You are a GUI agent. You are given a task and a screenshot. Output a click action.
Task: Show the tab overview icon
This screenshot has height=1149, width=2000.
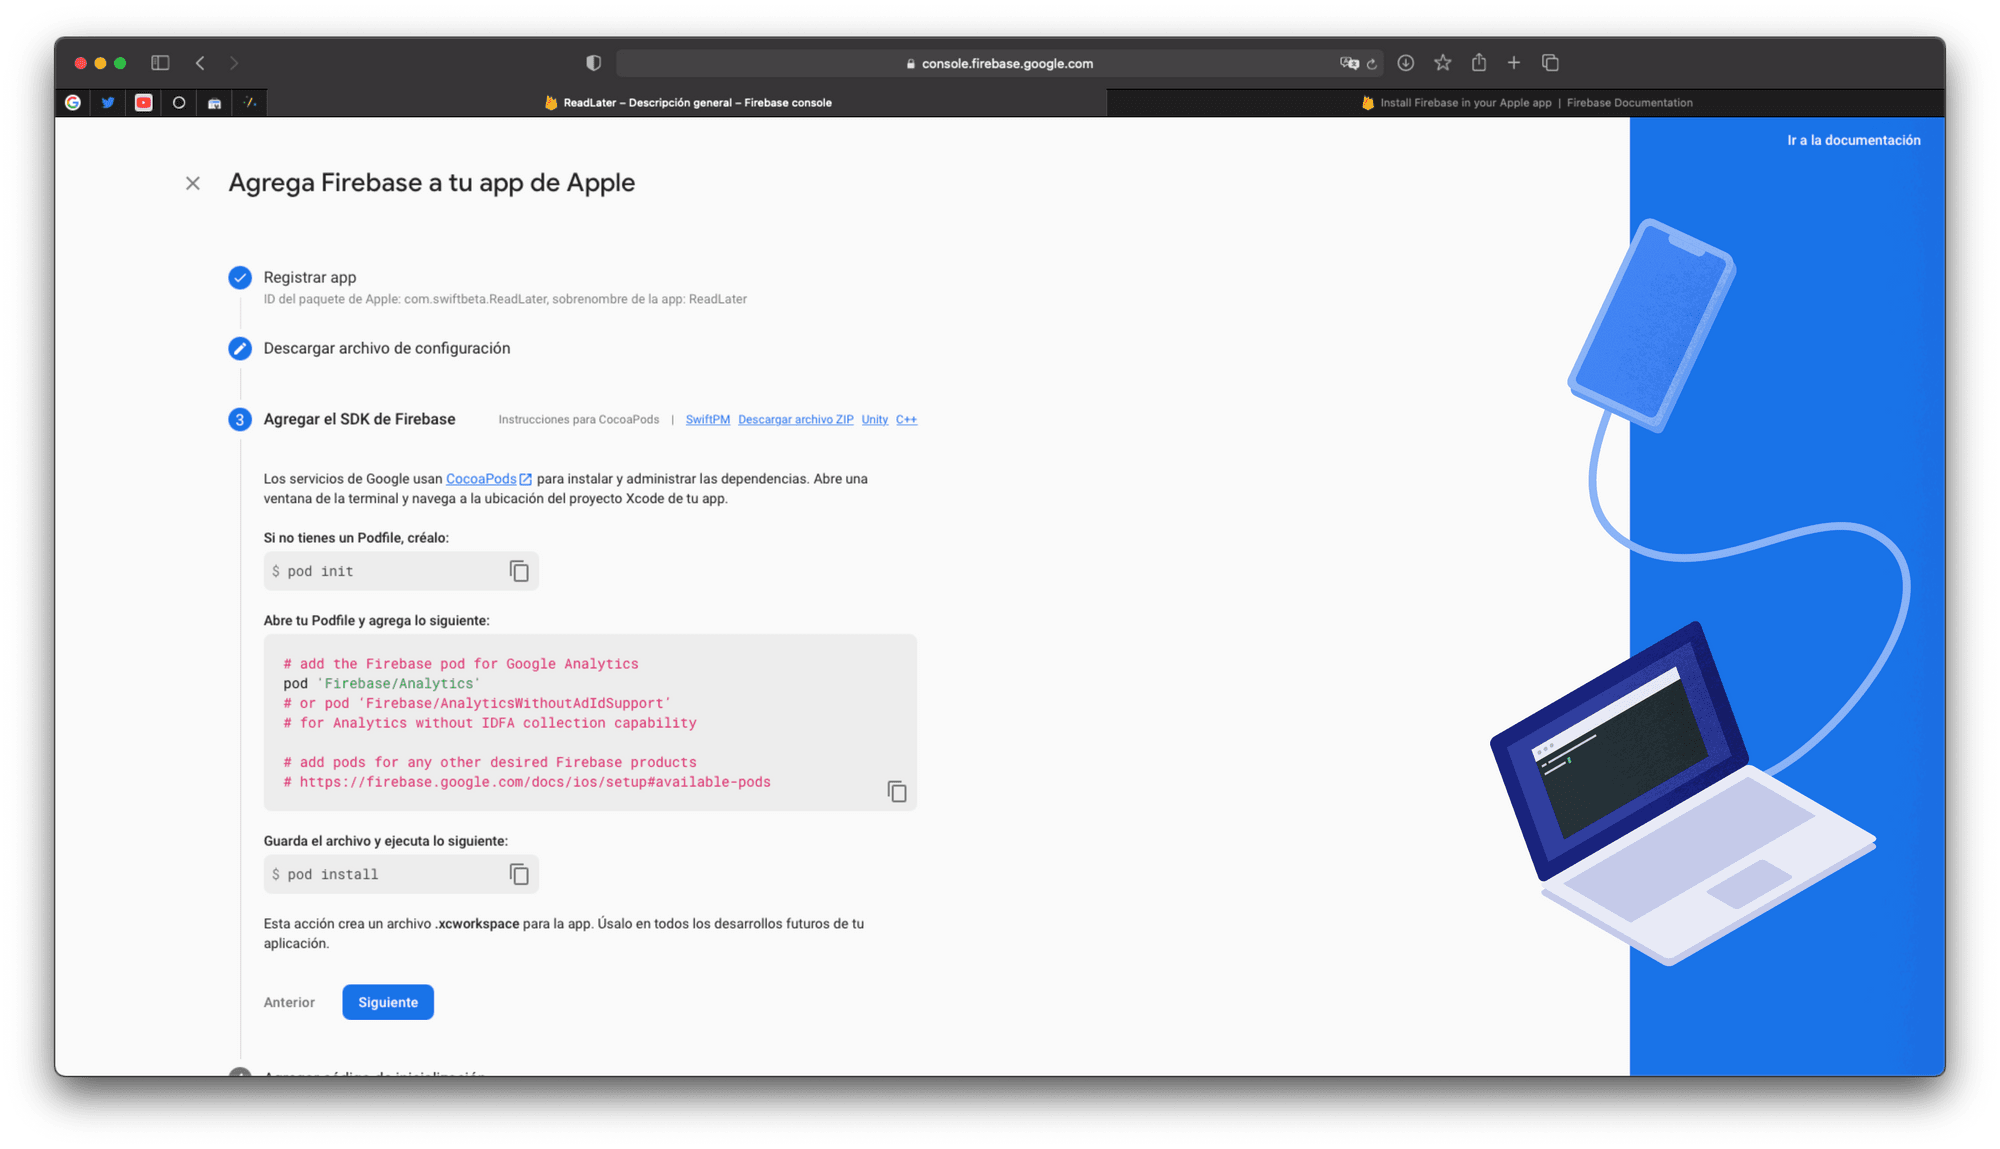point(1551,63)
